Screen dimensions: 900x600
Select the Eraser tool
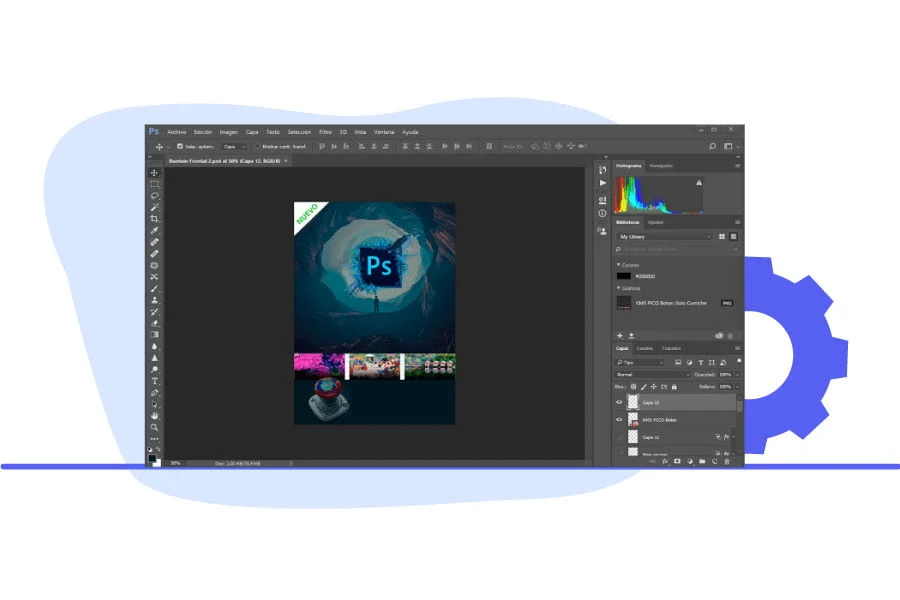tap(154, 323)
